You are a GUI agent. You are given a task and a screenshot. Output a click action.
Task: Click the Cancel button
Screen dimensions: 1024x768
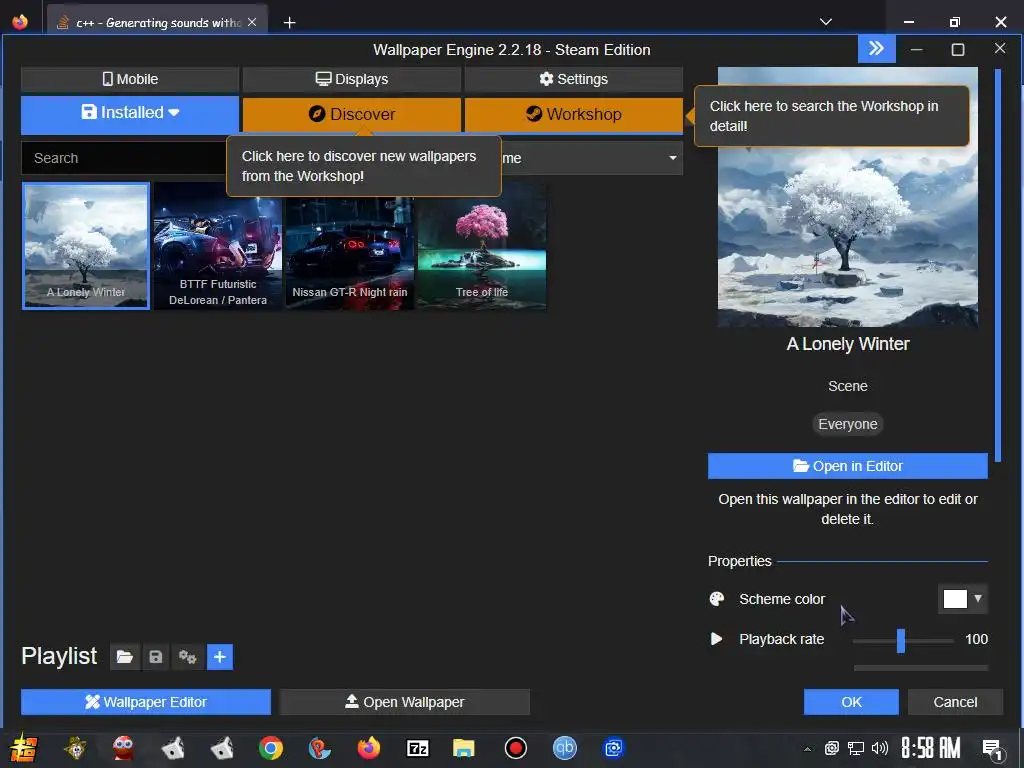[955, 702]
